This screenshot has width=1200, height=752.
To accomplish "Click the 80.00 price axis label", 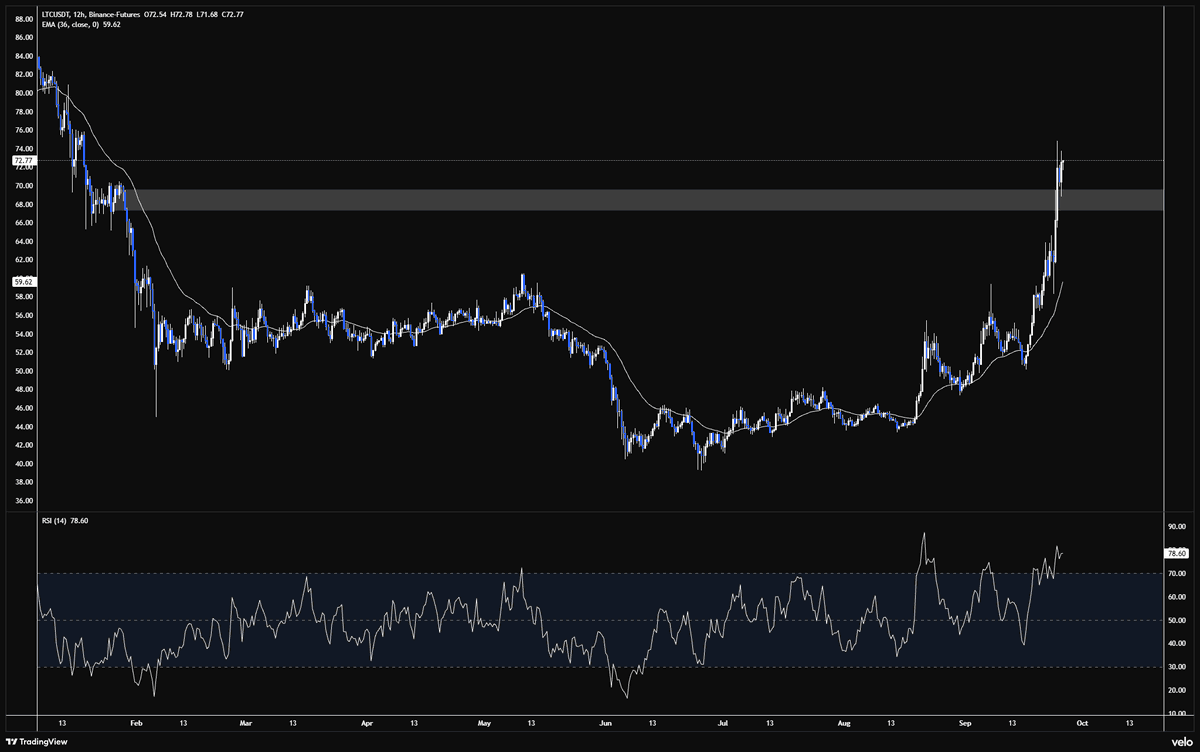I will [23, 93].
